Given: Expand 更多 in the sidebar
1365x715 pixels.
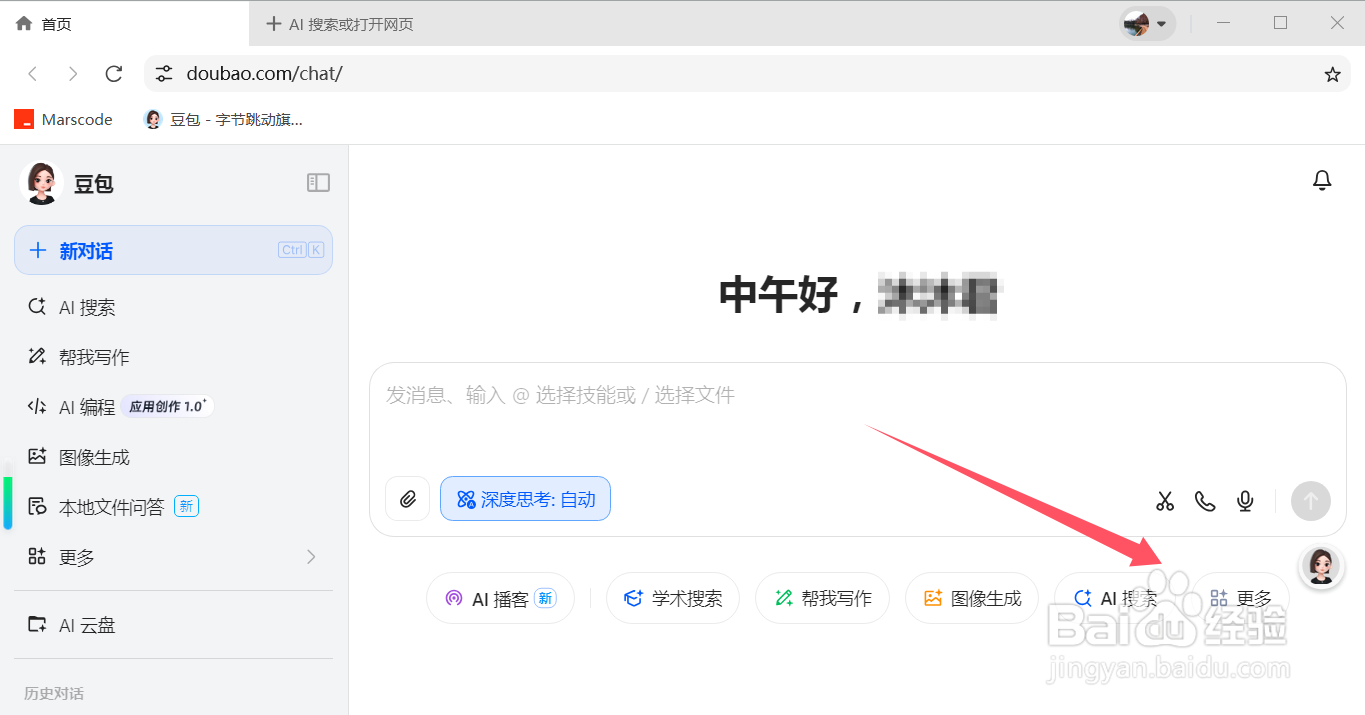Looking at the screenshot, I should click(173, 557).
